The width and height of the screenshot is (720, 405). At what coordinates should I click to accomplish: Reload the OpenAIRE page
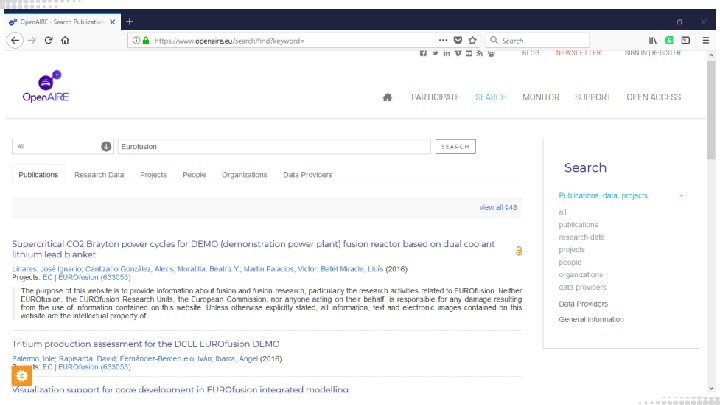48,40
